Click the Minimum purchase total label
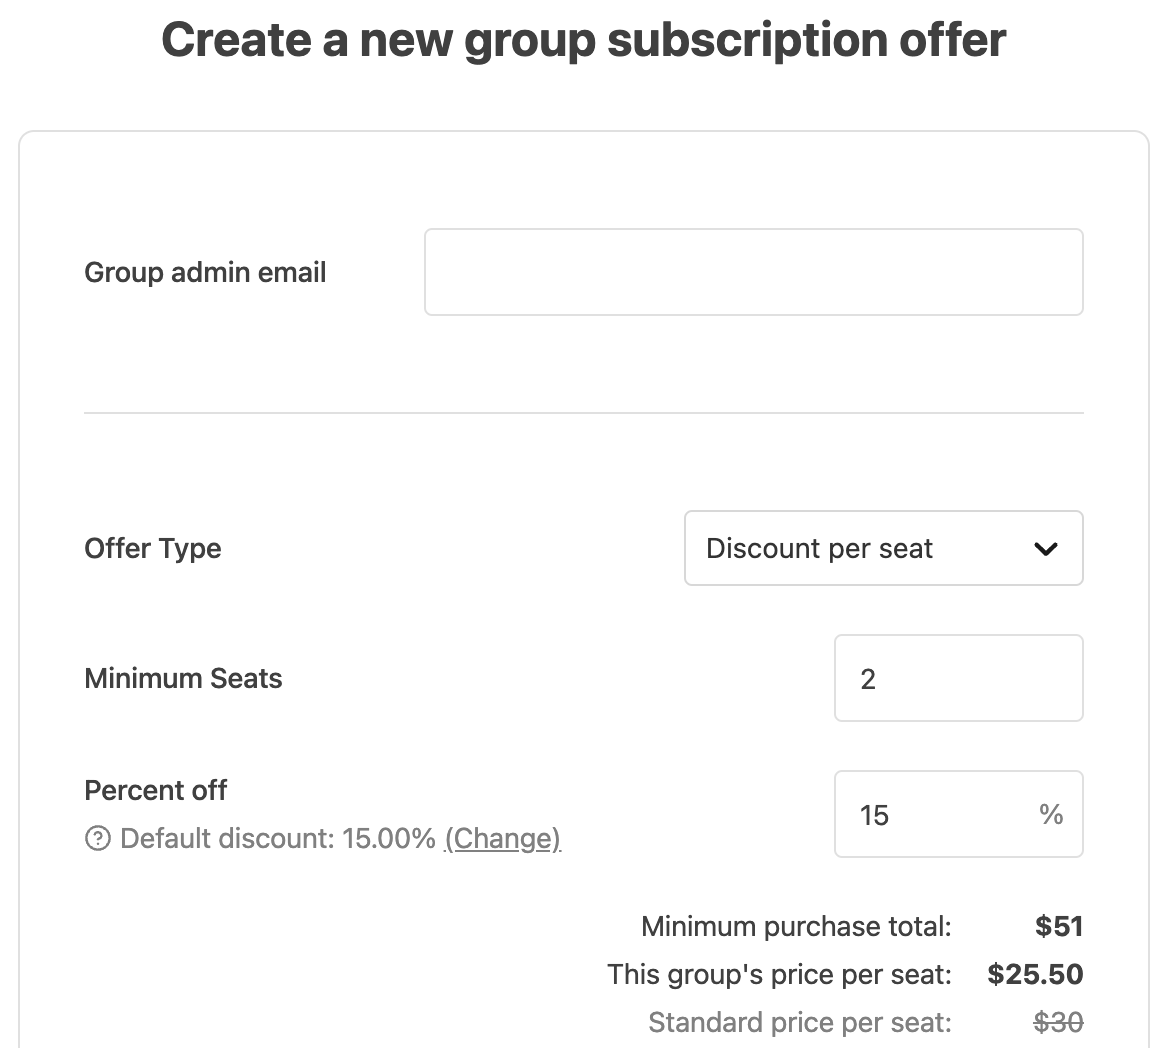The width and height of the screenshot is (1168, 1048). point(796,927)
